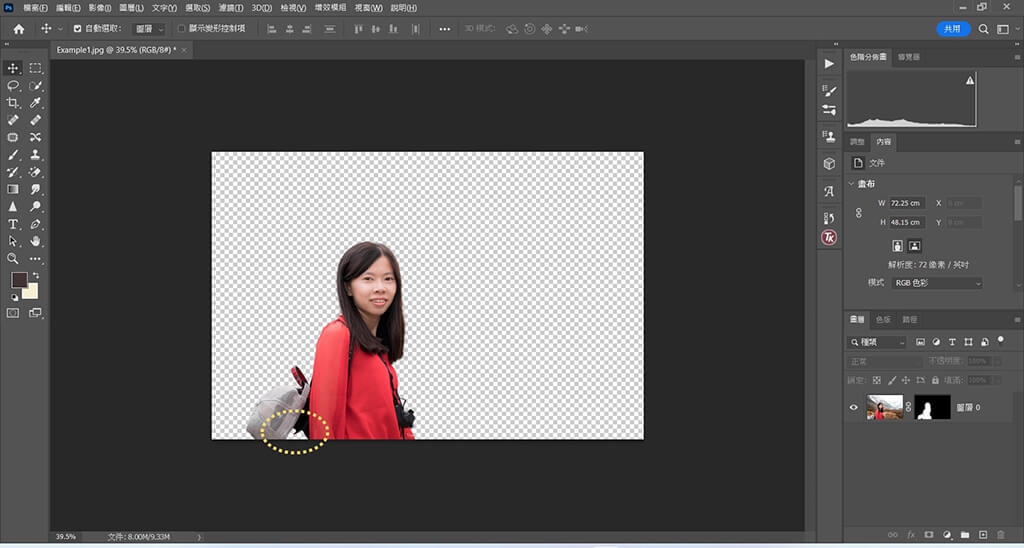The image size is (1024, 548).
Task: Click the background color swatch
Action: pos(32,293)
